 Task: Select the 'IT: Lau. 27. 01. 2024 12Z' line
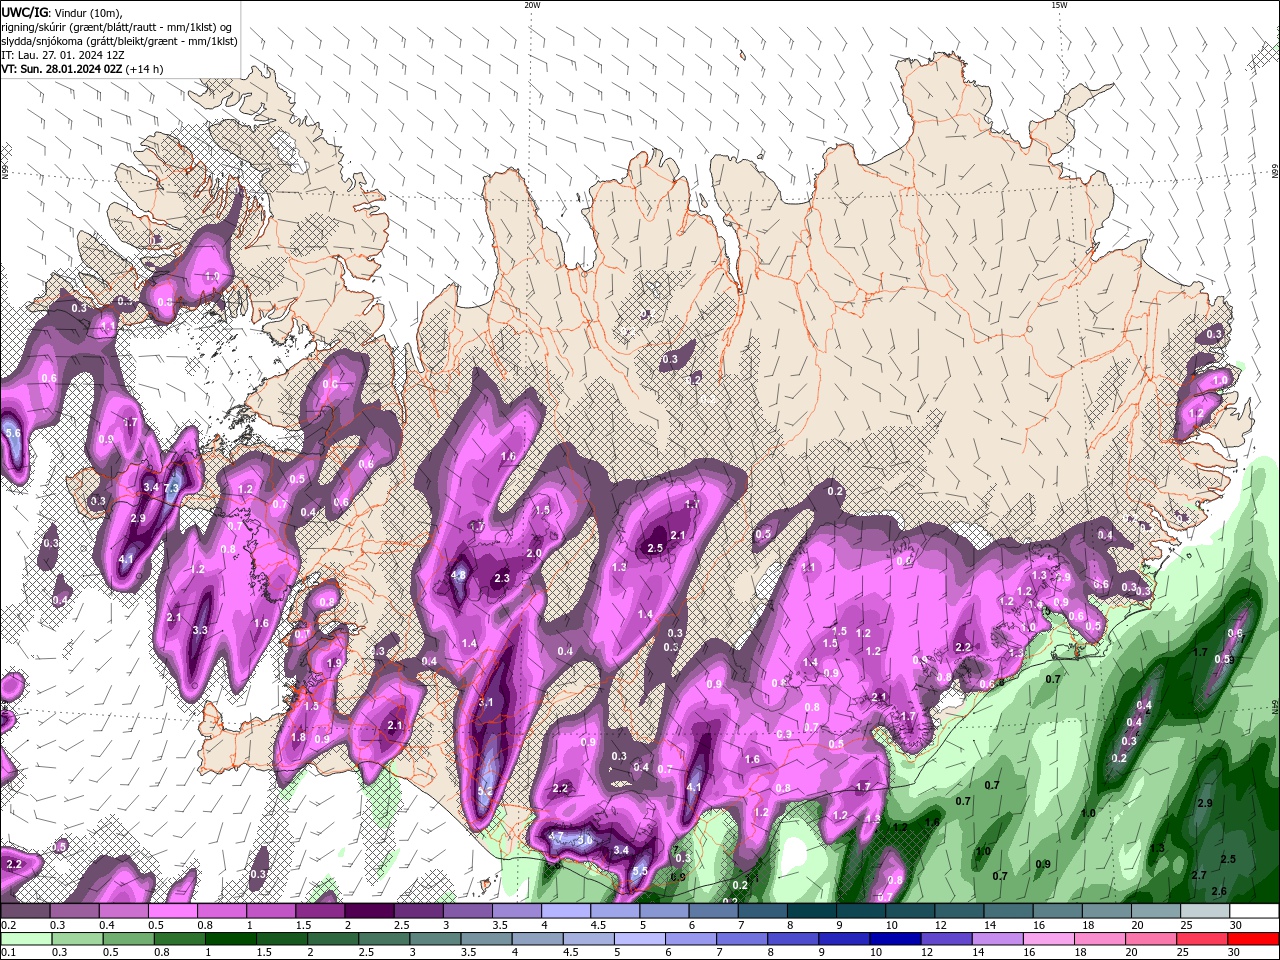pos(63,55)
